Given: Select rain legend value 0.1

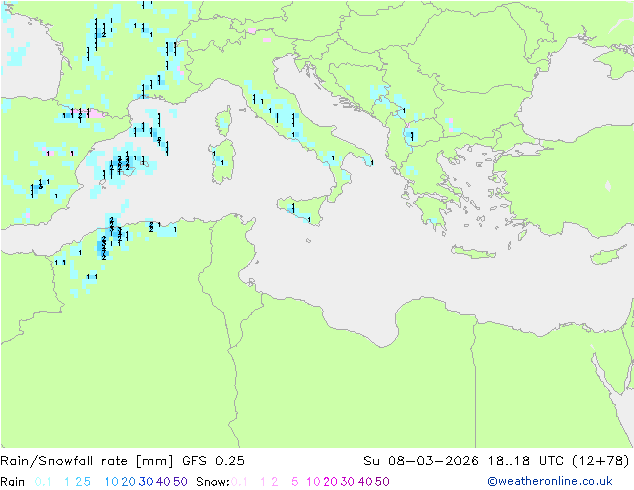Looking at the screenshot, I should [x=43, y=482].
